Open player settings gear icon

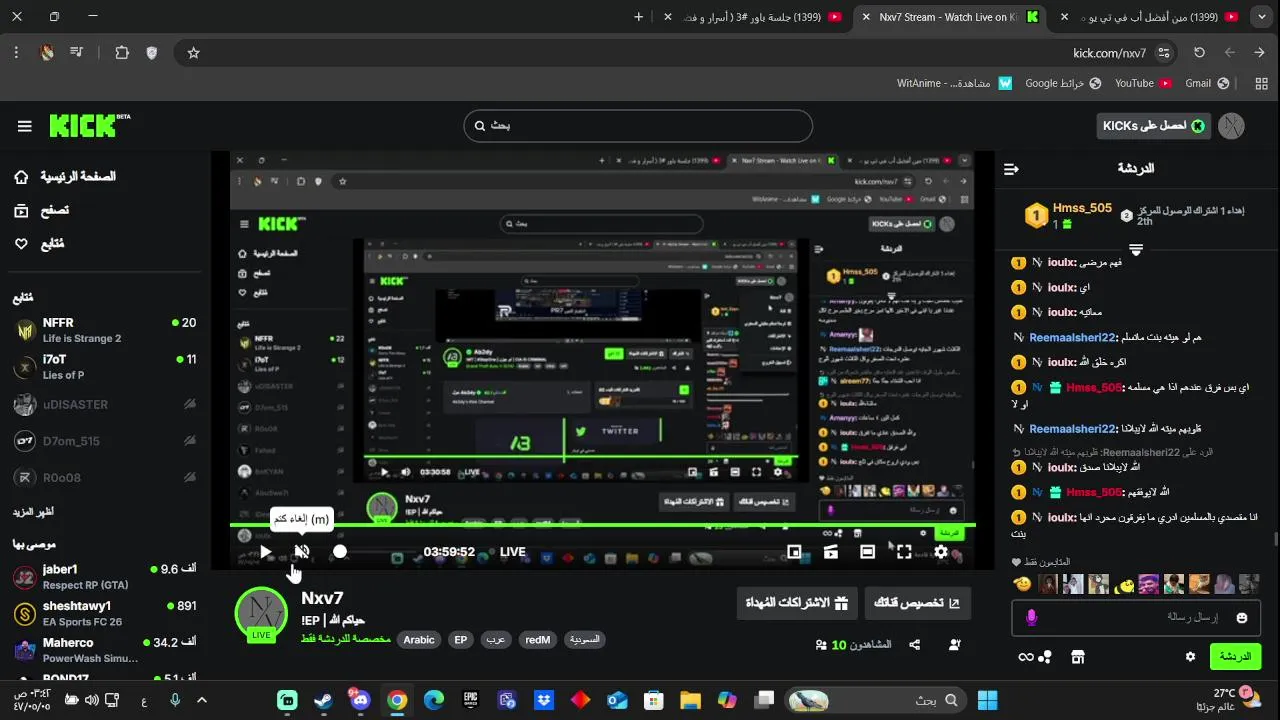pyautogui.click(x=941, y=551)
